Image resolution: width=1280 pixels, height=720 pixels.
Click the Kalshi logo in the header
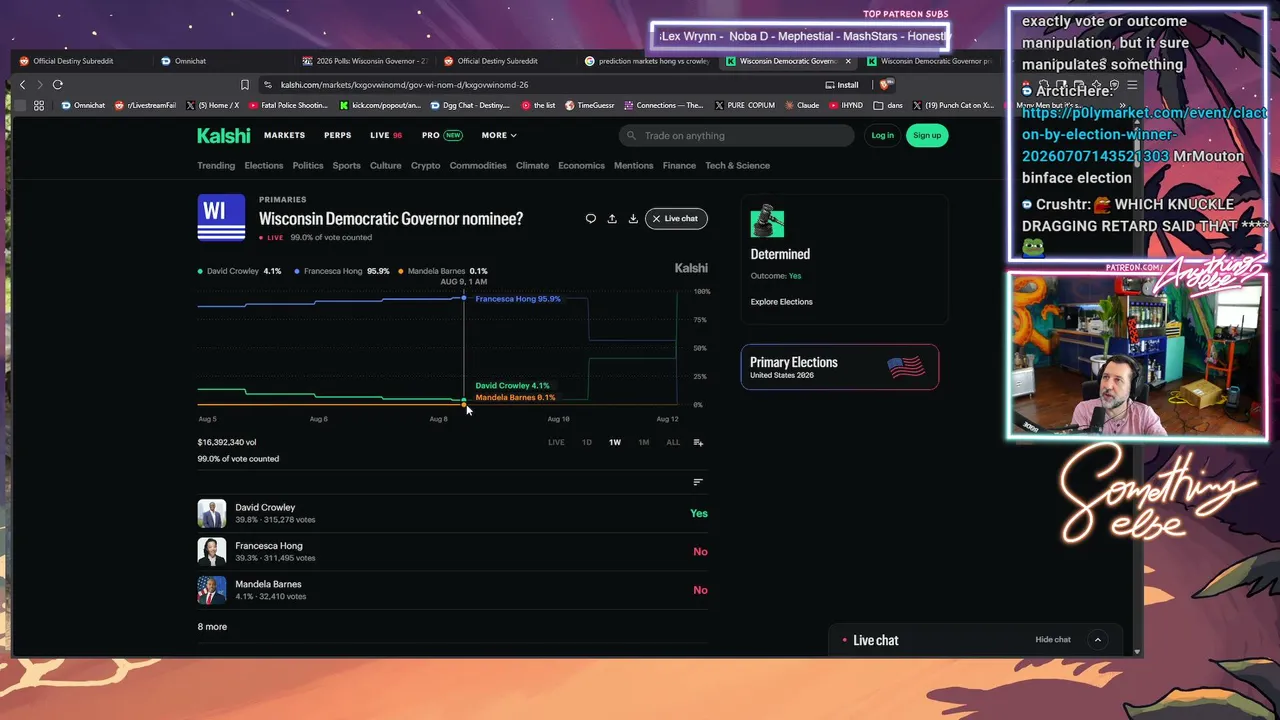pos(223,135)
